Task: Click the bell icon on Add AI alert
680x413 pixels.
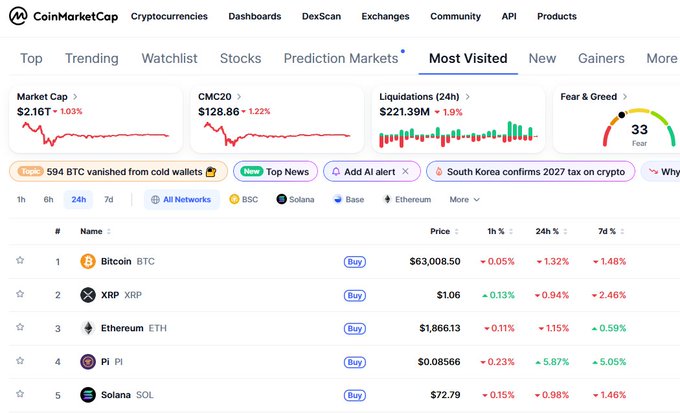Action: (336, 172)
